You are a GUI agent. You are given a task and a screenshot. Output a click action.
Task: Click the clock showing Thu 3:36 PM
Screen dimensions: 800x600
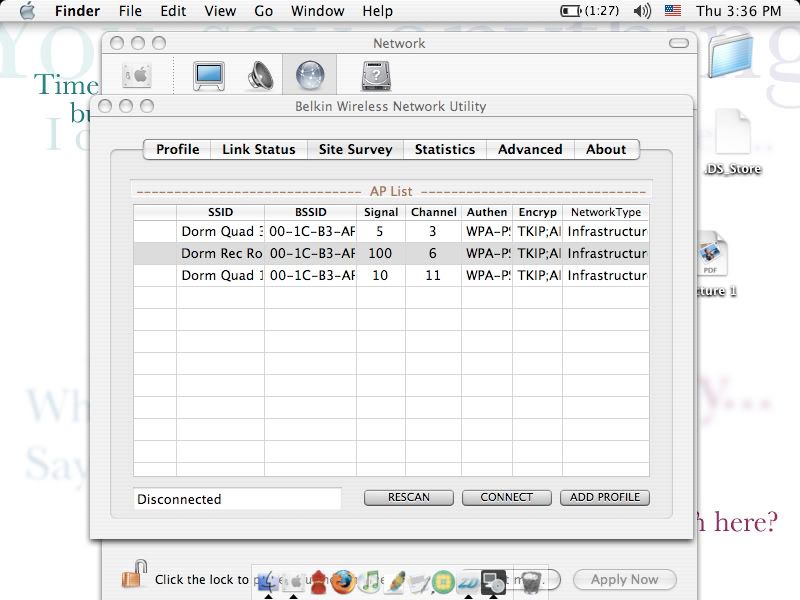[x=738, y=11]
